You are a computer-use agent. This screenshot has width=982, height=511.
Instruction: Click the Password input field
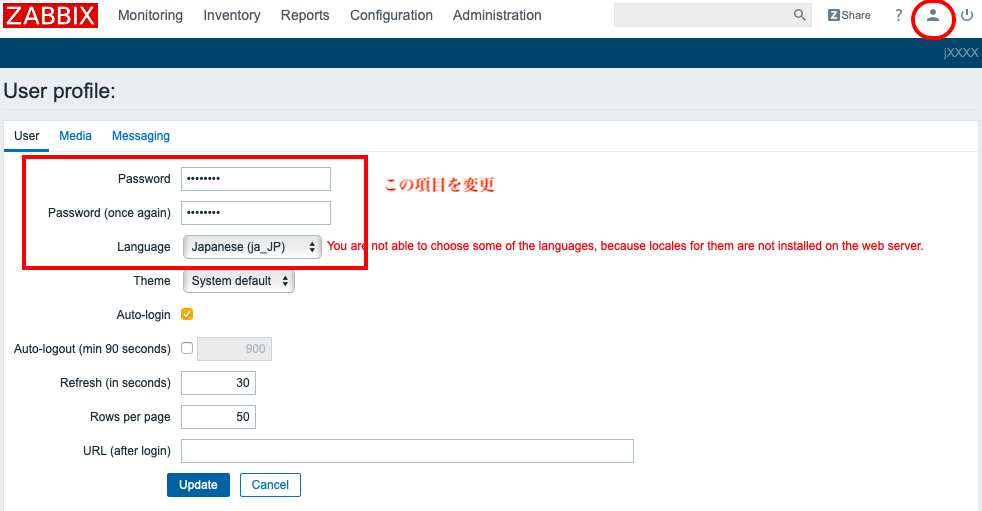click(255, 179)
